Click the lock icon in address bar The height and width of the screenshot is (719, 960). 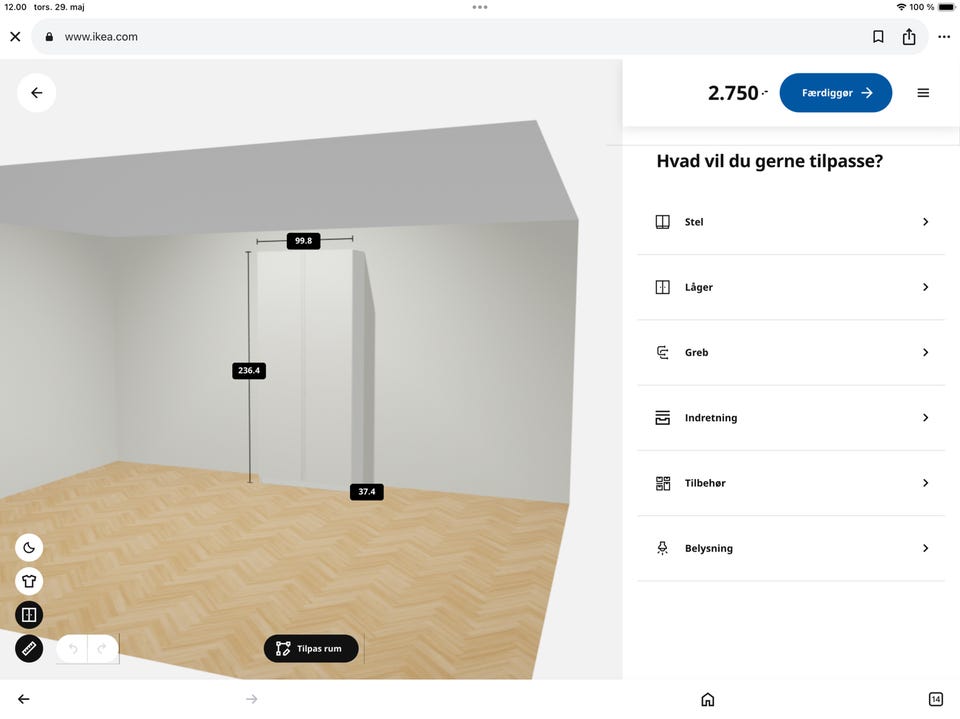[x=50, y=37]
